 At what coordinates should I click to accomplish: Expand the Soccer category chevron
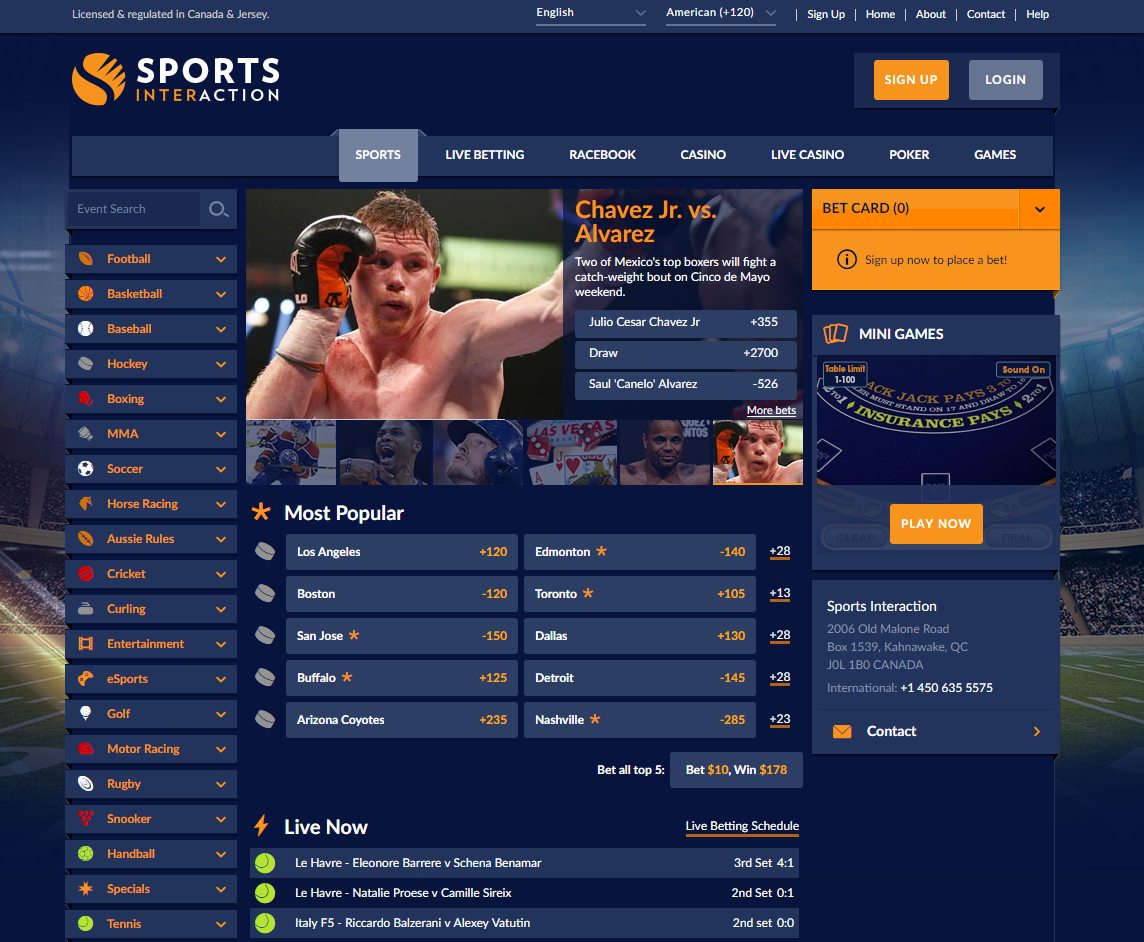click(x=221, y=469)
